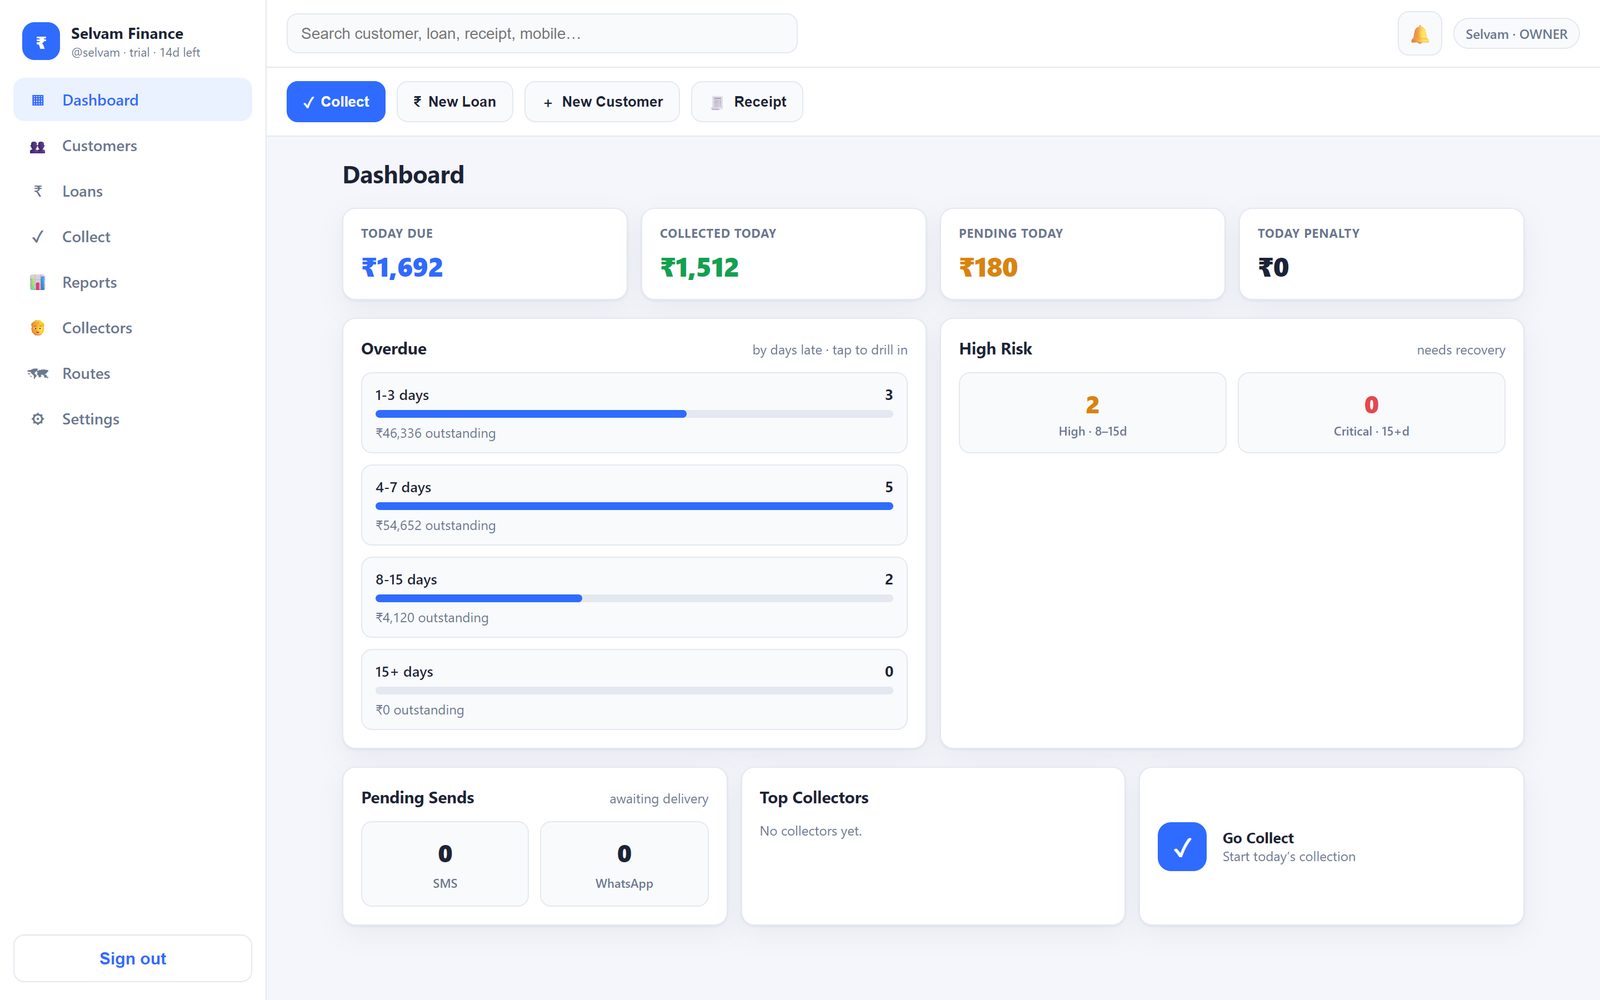Click the Reports bar chart icon
This screenshot has width=1600, height=1000.
pyautogui.click(x=38, y=282)
